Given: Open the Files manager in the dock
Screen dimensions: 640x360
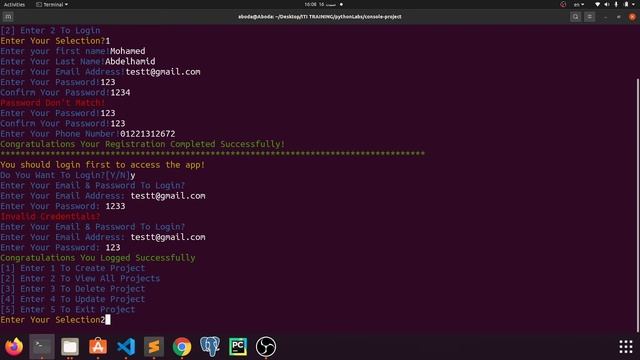Looking at the screenshot, I should pos(70,347).
